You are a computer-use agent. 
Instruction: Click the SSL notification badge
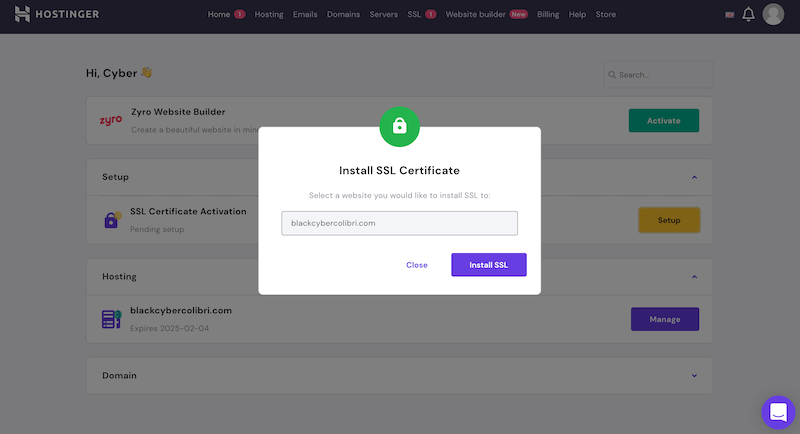(x=431, y=14)
